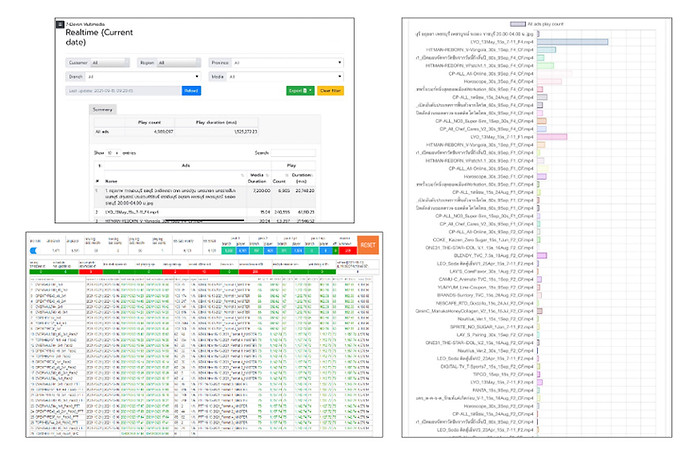Screen dimensions: 694x454
Task: Click the orange RESET button
Action: pyautogui.click(x=368, y=245)
